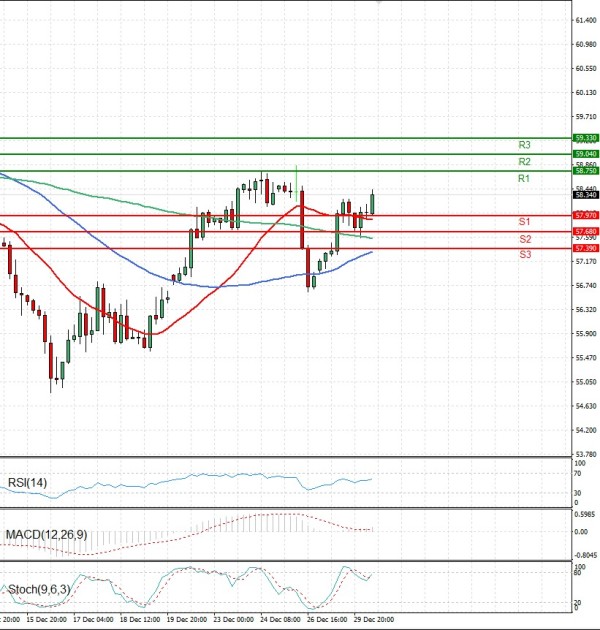
Task: Click the Stoch(9,6,3) indicator label
Action: click(x=38, y=589)
